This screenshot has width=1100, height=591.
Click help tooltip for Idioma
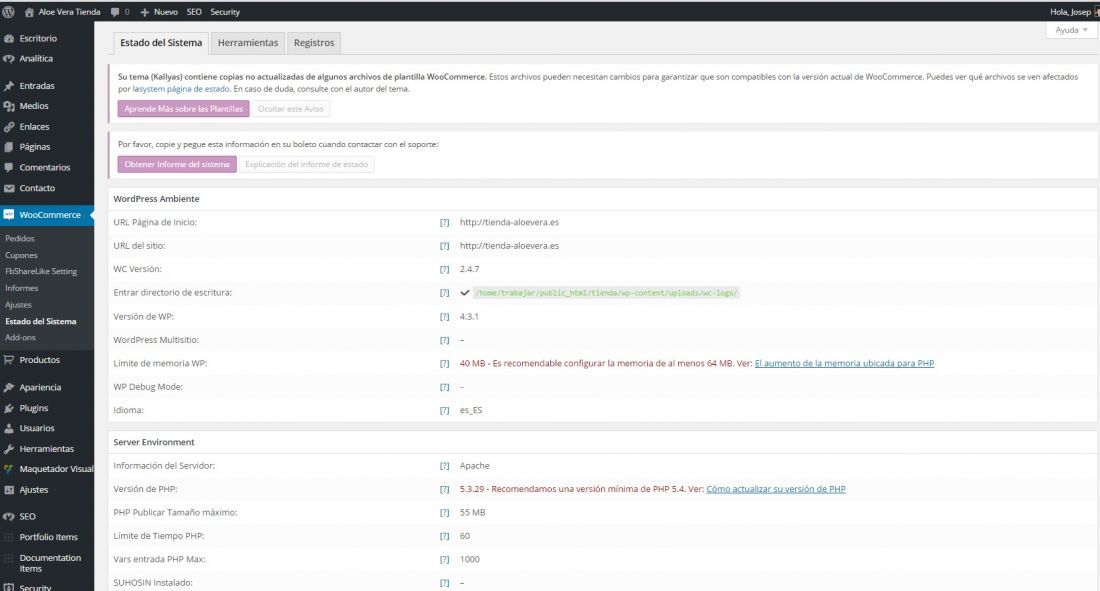pos(444,411)
